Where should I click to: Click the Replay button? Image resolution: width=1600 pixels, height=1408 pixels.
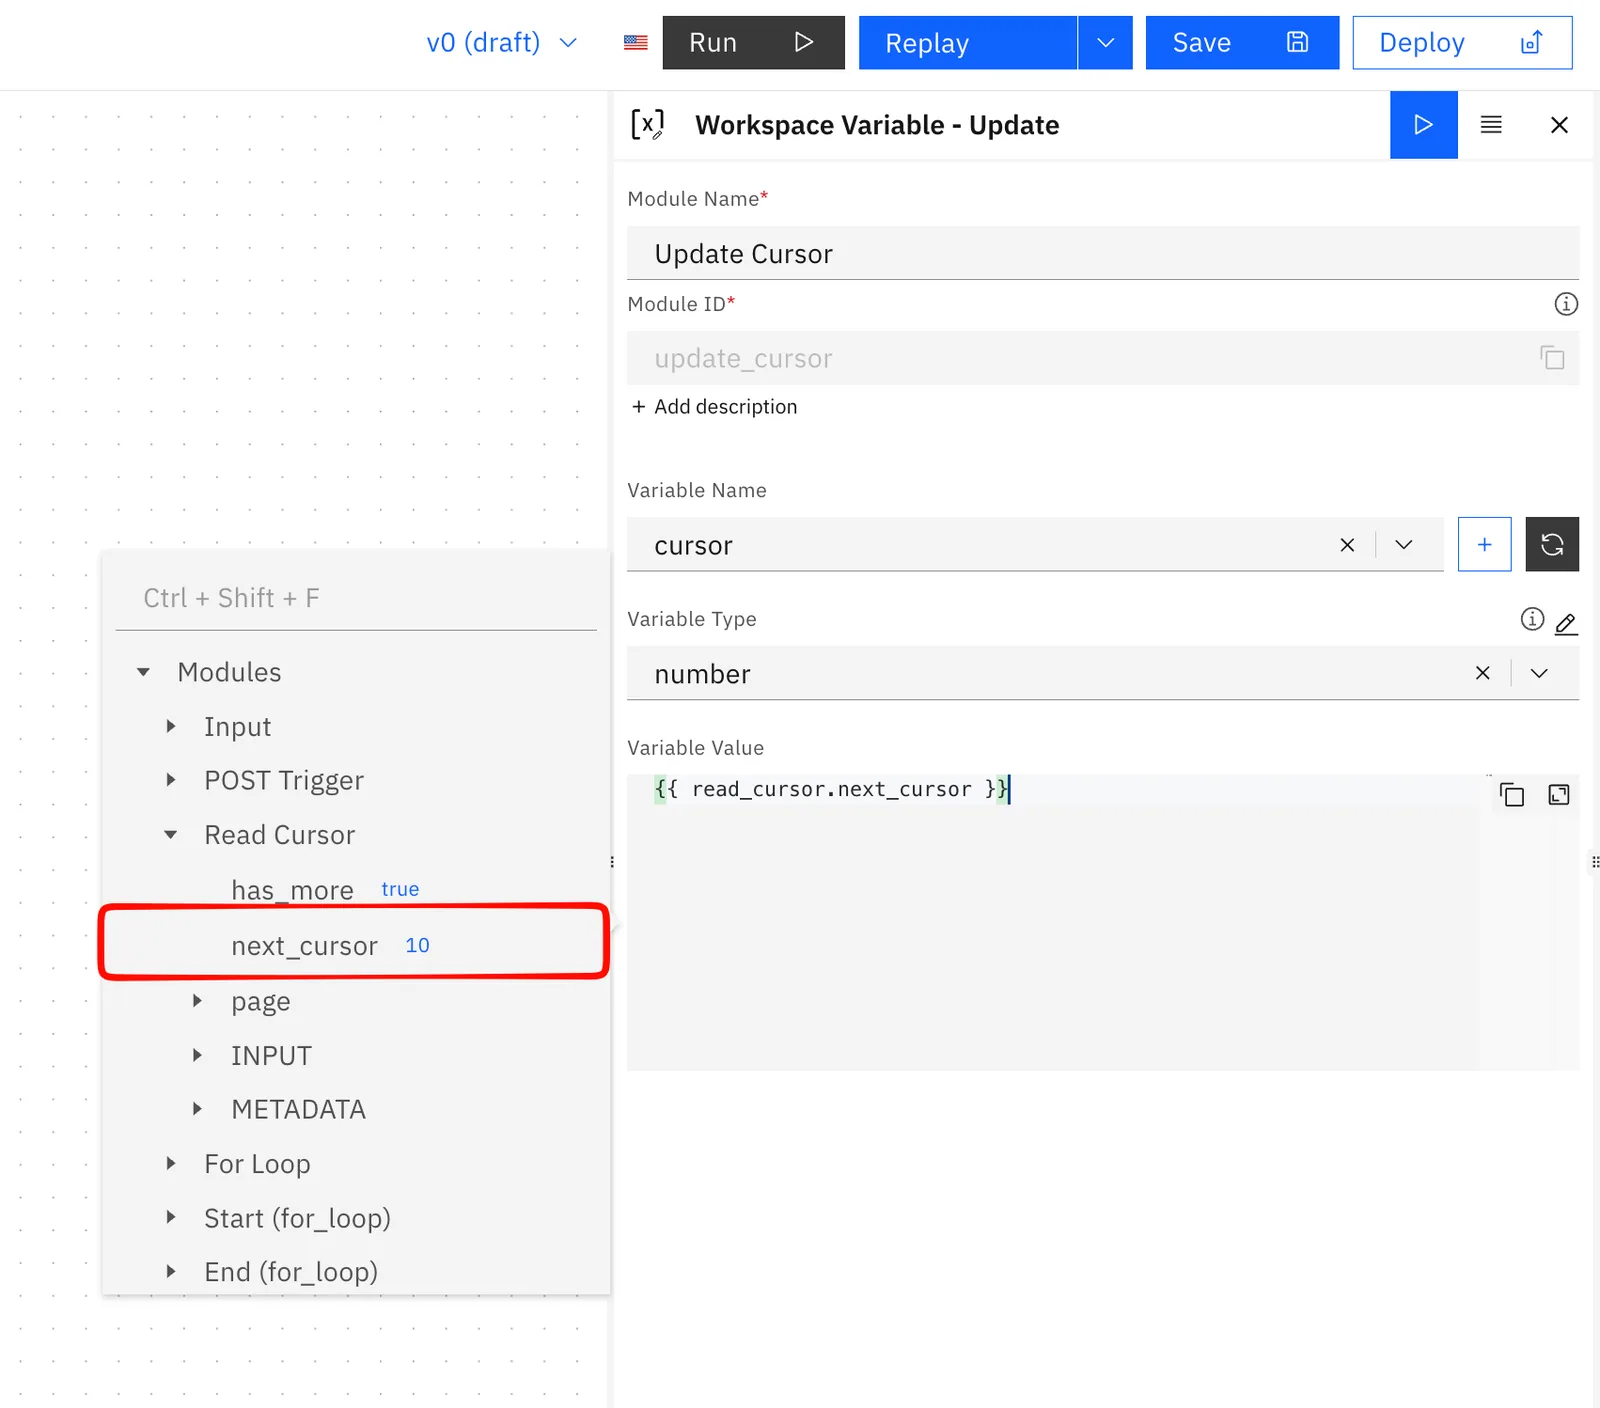[x=967, y=43]
